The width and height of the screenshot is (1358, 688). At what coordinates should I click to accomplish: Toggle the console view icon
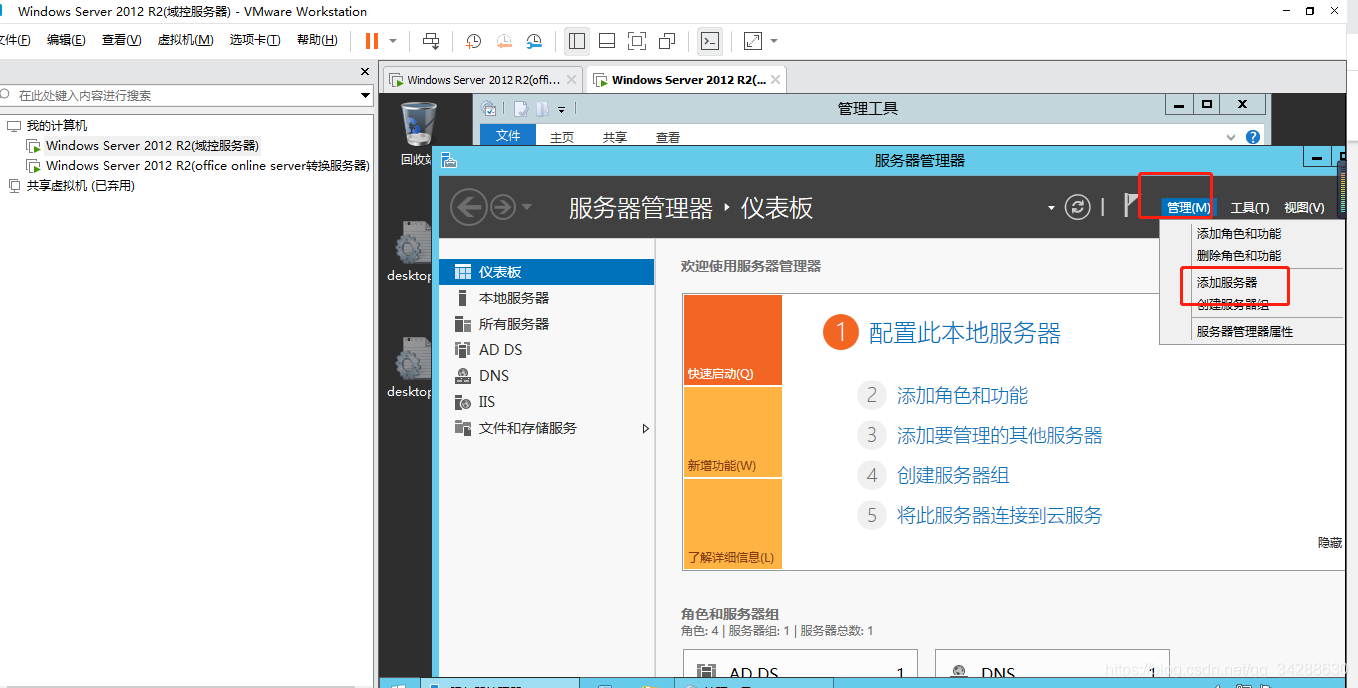(x=709, y=41)
